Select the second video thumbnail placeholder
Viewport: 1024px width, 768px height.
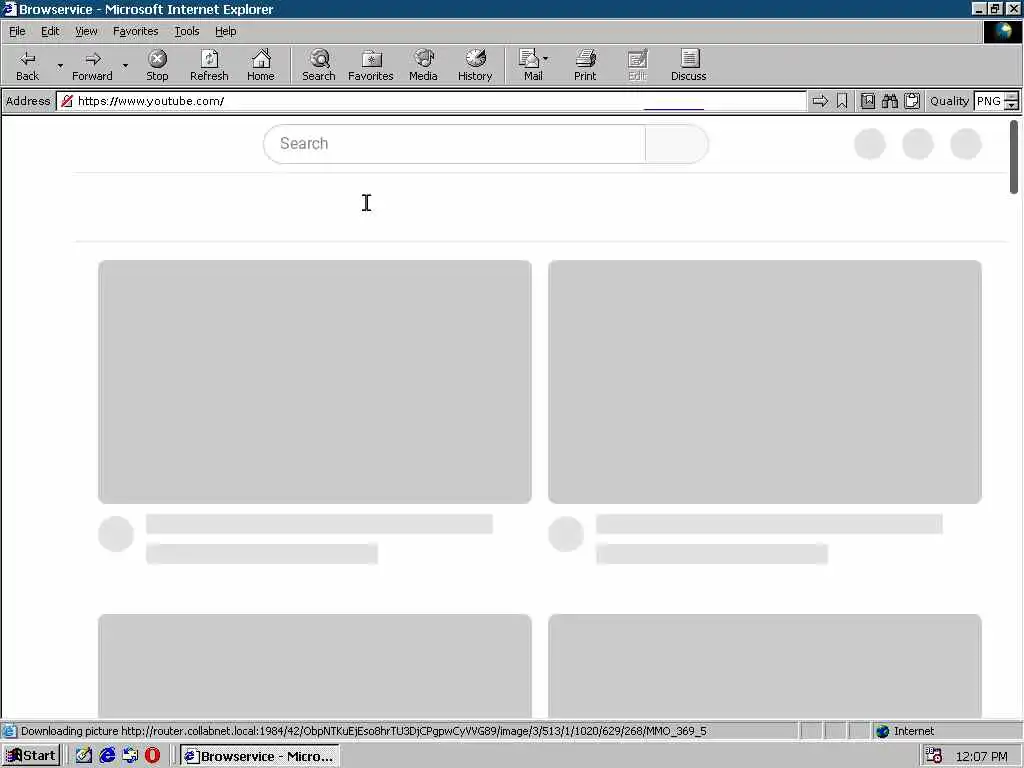tap(765, 382)
